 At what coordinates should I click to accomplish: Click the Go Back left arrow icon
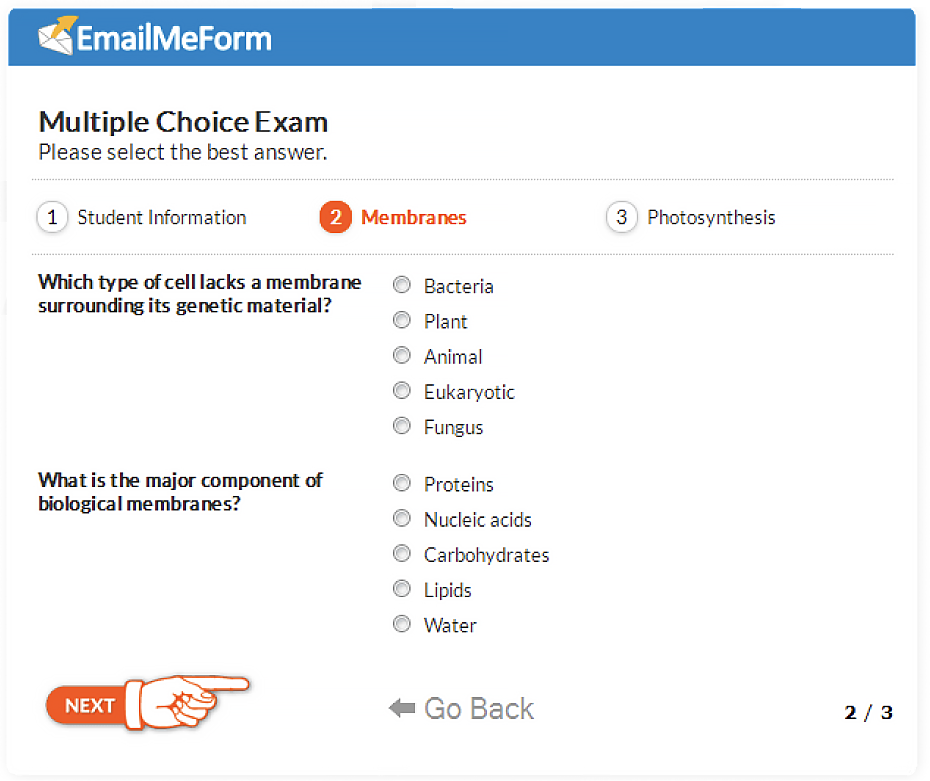[x=402, y=707]
